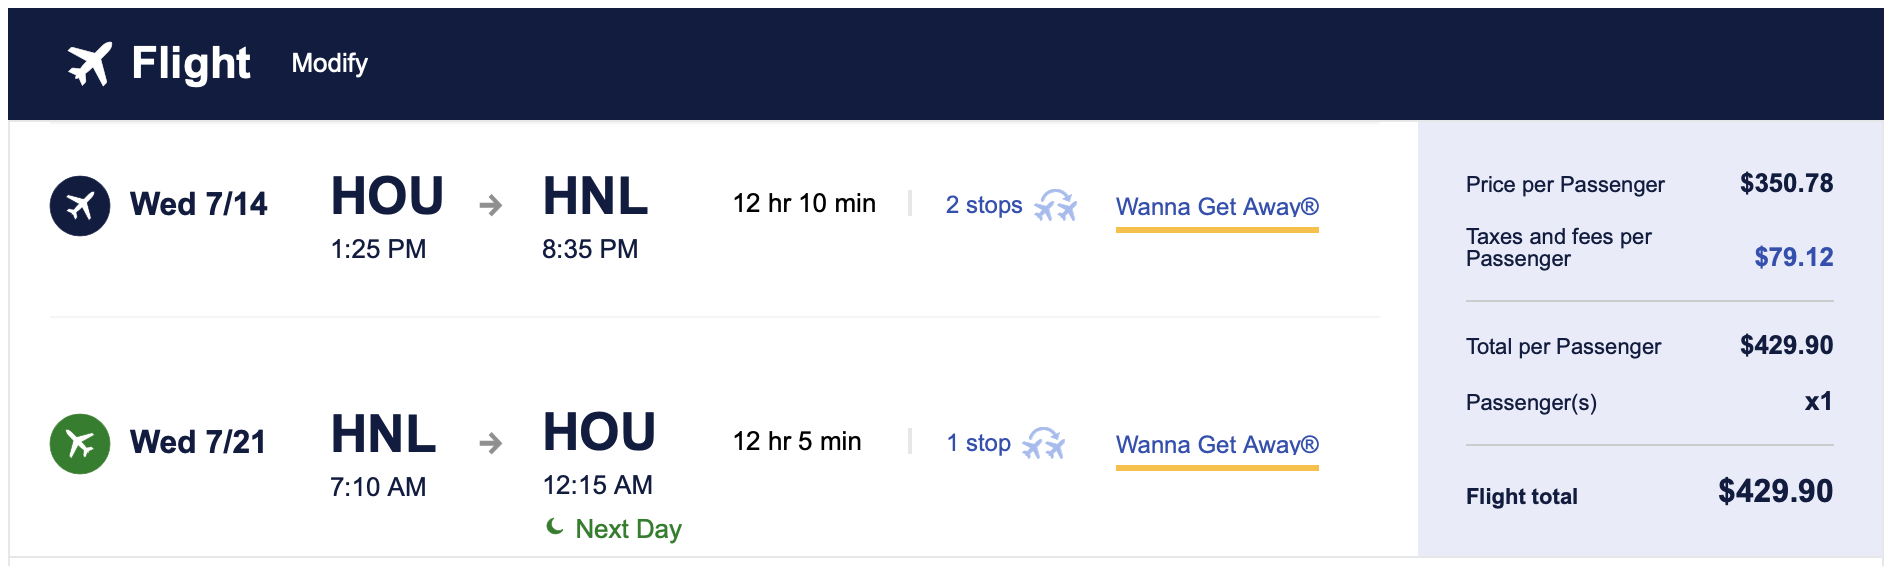Open the Modify flight link

click(x=329, y=64)
